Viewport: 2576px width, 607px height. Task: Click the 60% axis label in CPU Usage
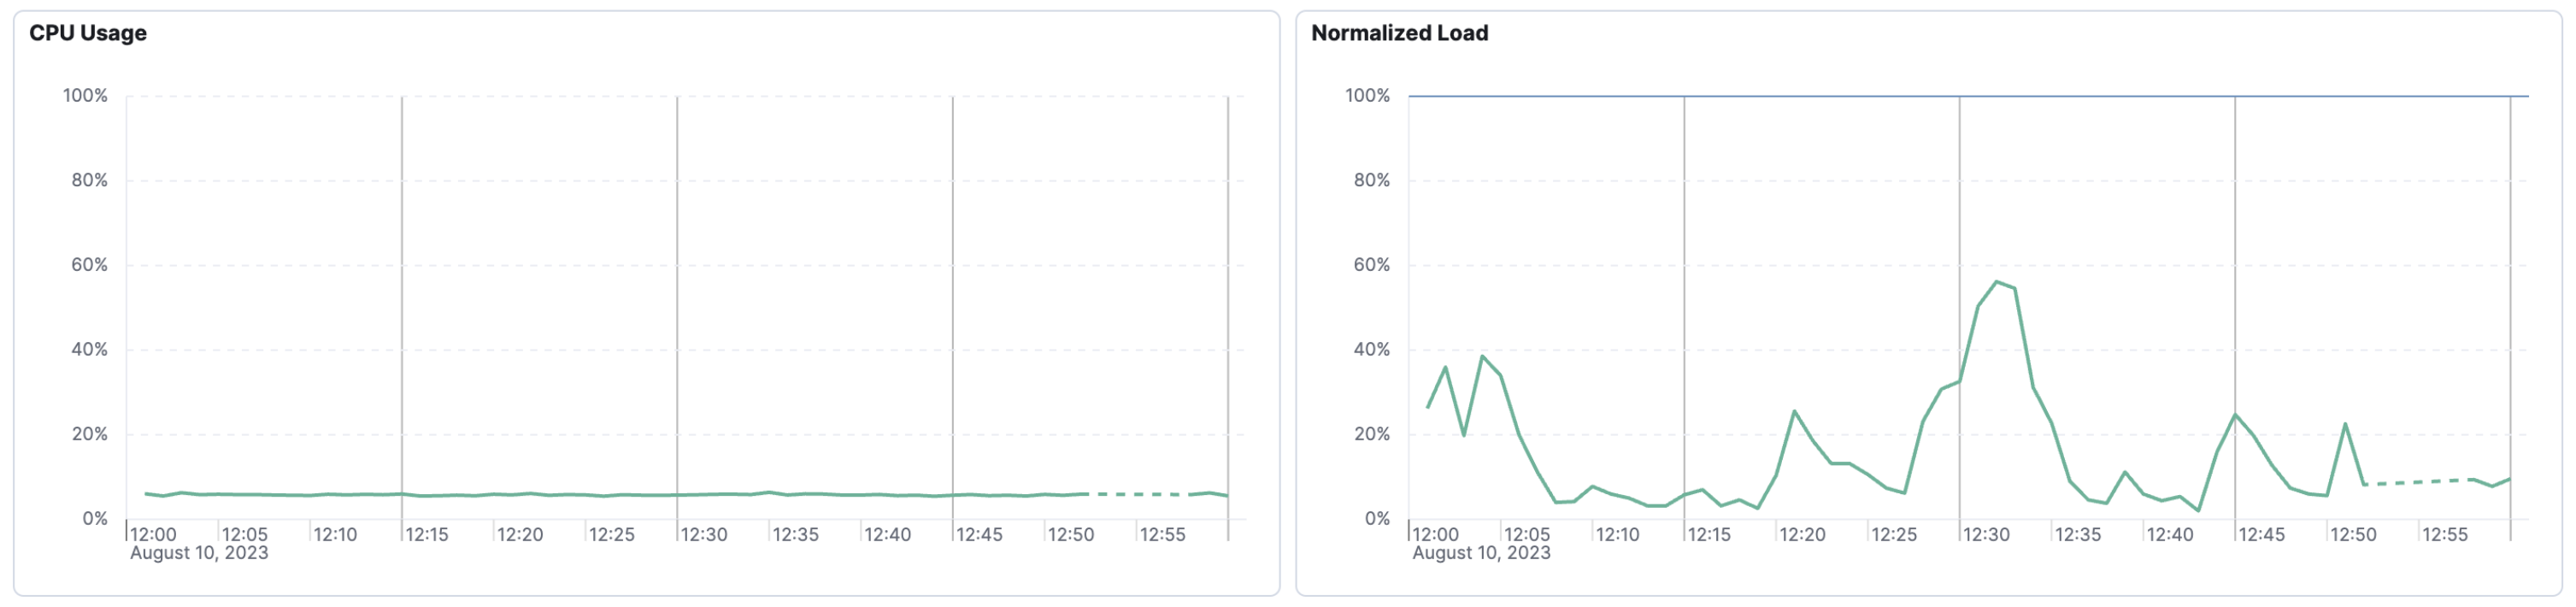[x=89, y=265]
